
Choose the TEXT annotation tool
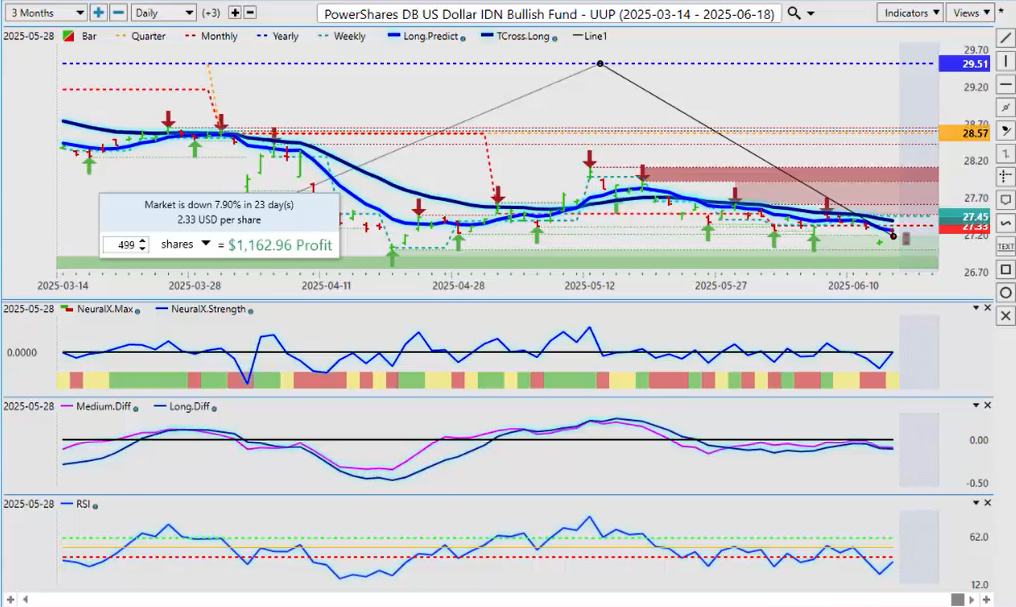(1003, 246)
